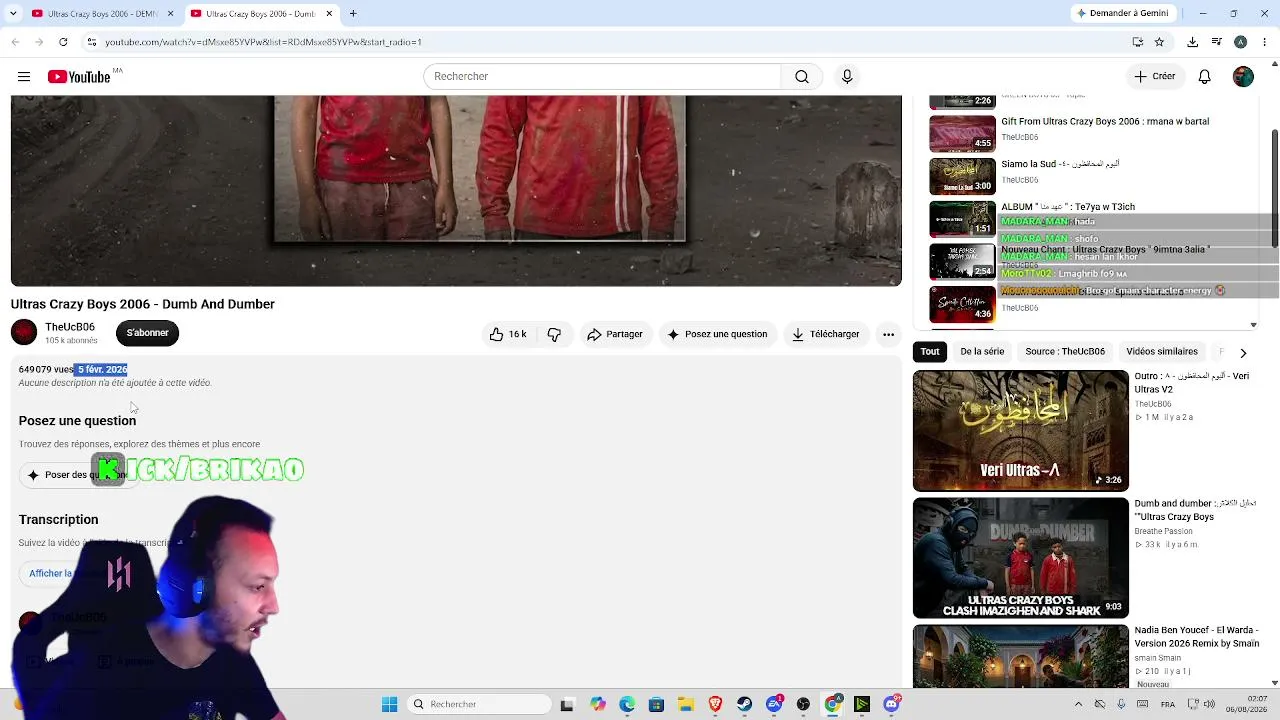The height and width of the screenshot is (720, 1280).
Task: Open YouTube notifications bell
Action: point(1205,77)
